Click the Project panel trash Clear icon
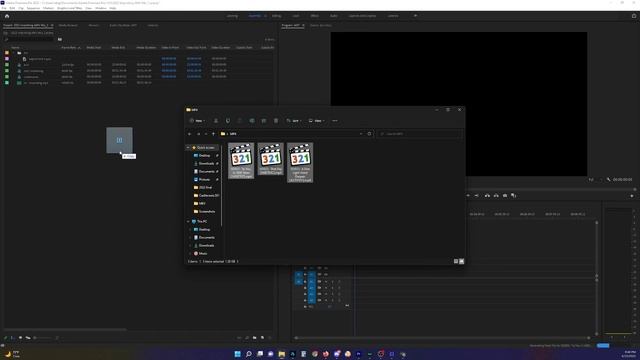This screenshot has height=360, width=640. [270, 338]
